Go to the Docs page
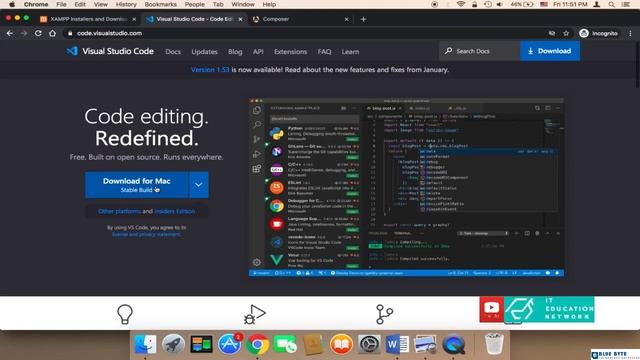640x360 pixels. [x=173, y=52]
